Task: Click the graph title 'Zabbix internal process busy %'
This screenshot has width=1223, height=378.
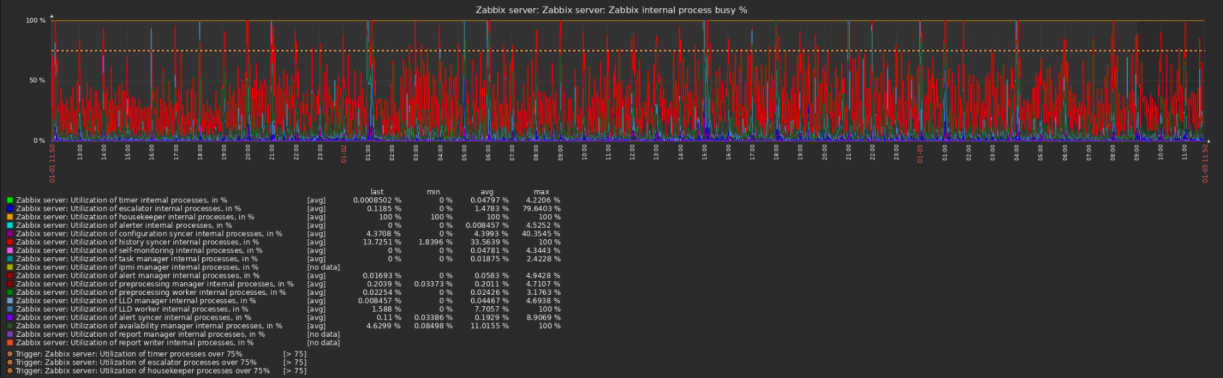Action: click(611, 9)
